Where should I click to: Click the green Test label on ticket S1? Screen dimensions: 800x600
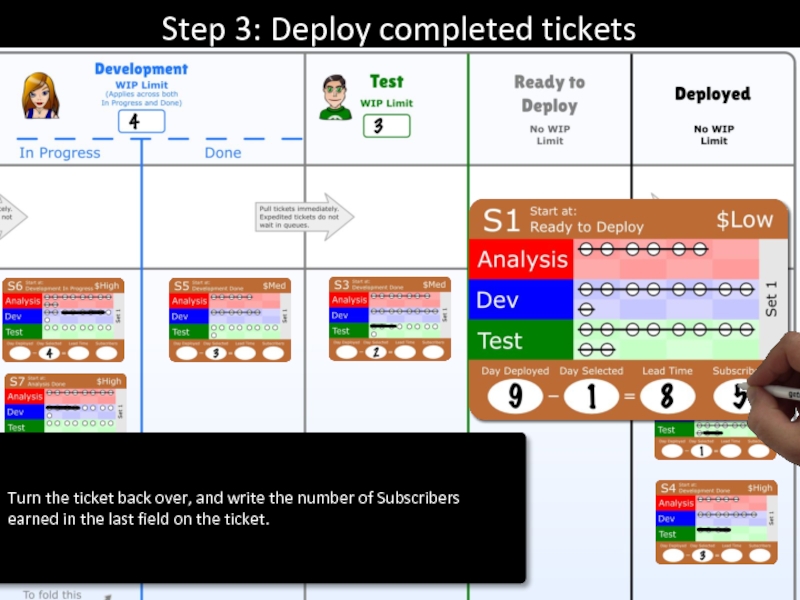[x=521, y=340]
